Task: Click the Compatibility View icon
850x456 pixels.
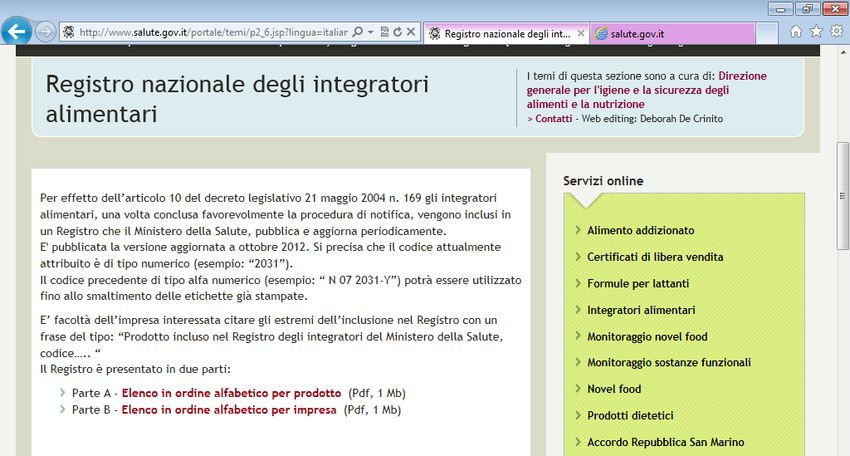Action: (385, 32)
